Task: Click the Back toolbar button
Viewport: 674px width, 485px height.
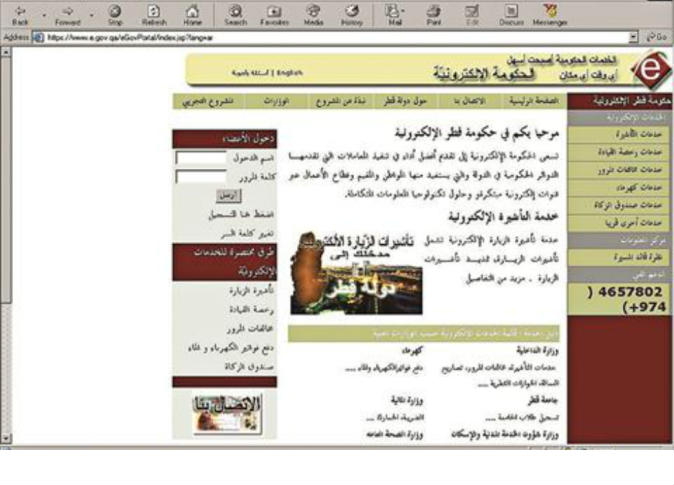Action: (20, 15)
